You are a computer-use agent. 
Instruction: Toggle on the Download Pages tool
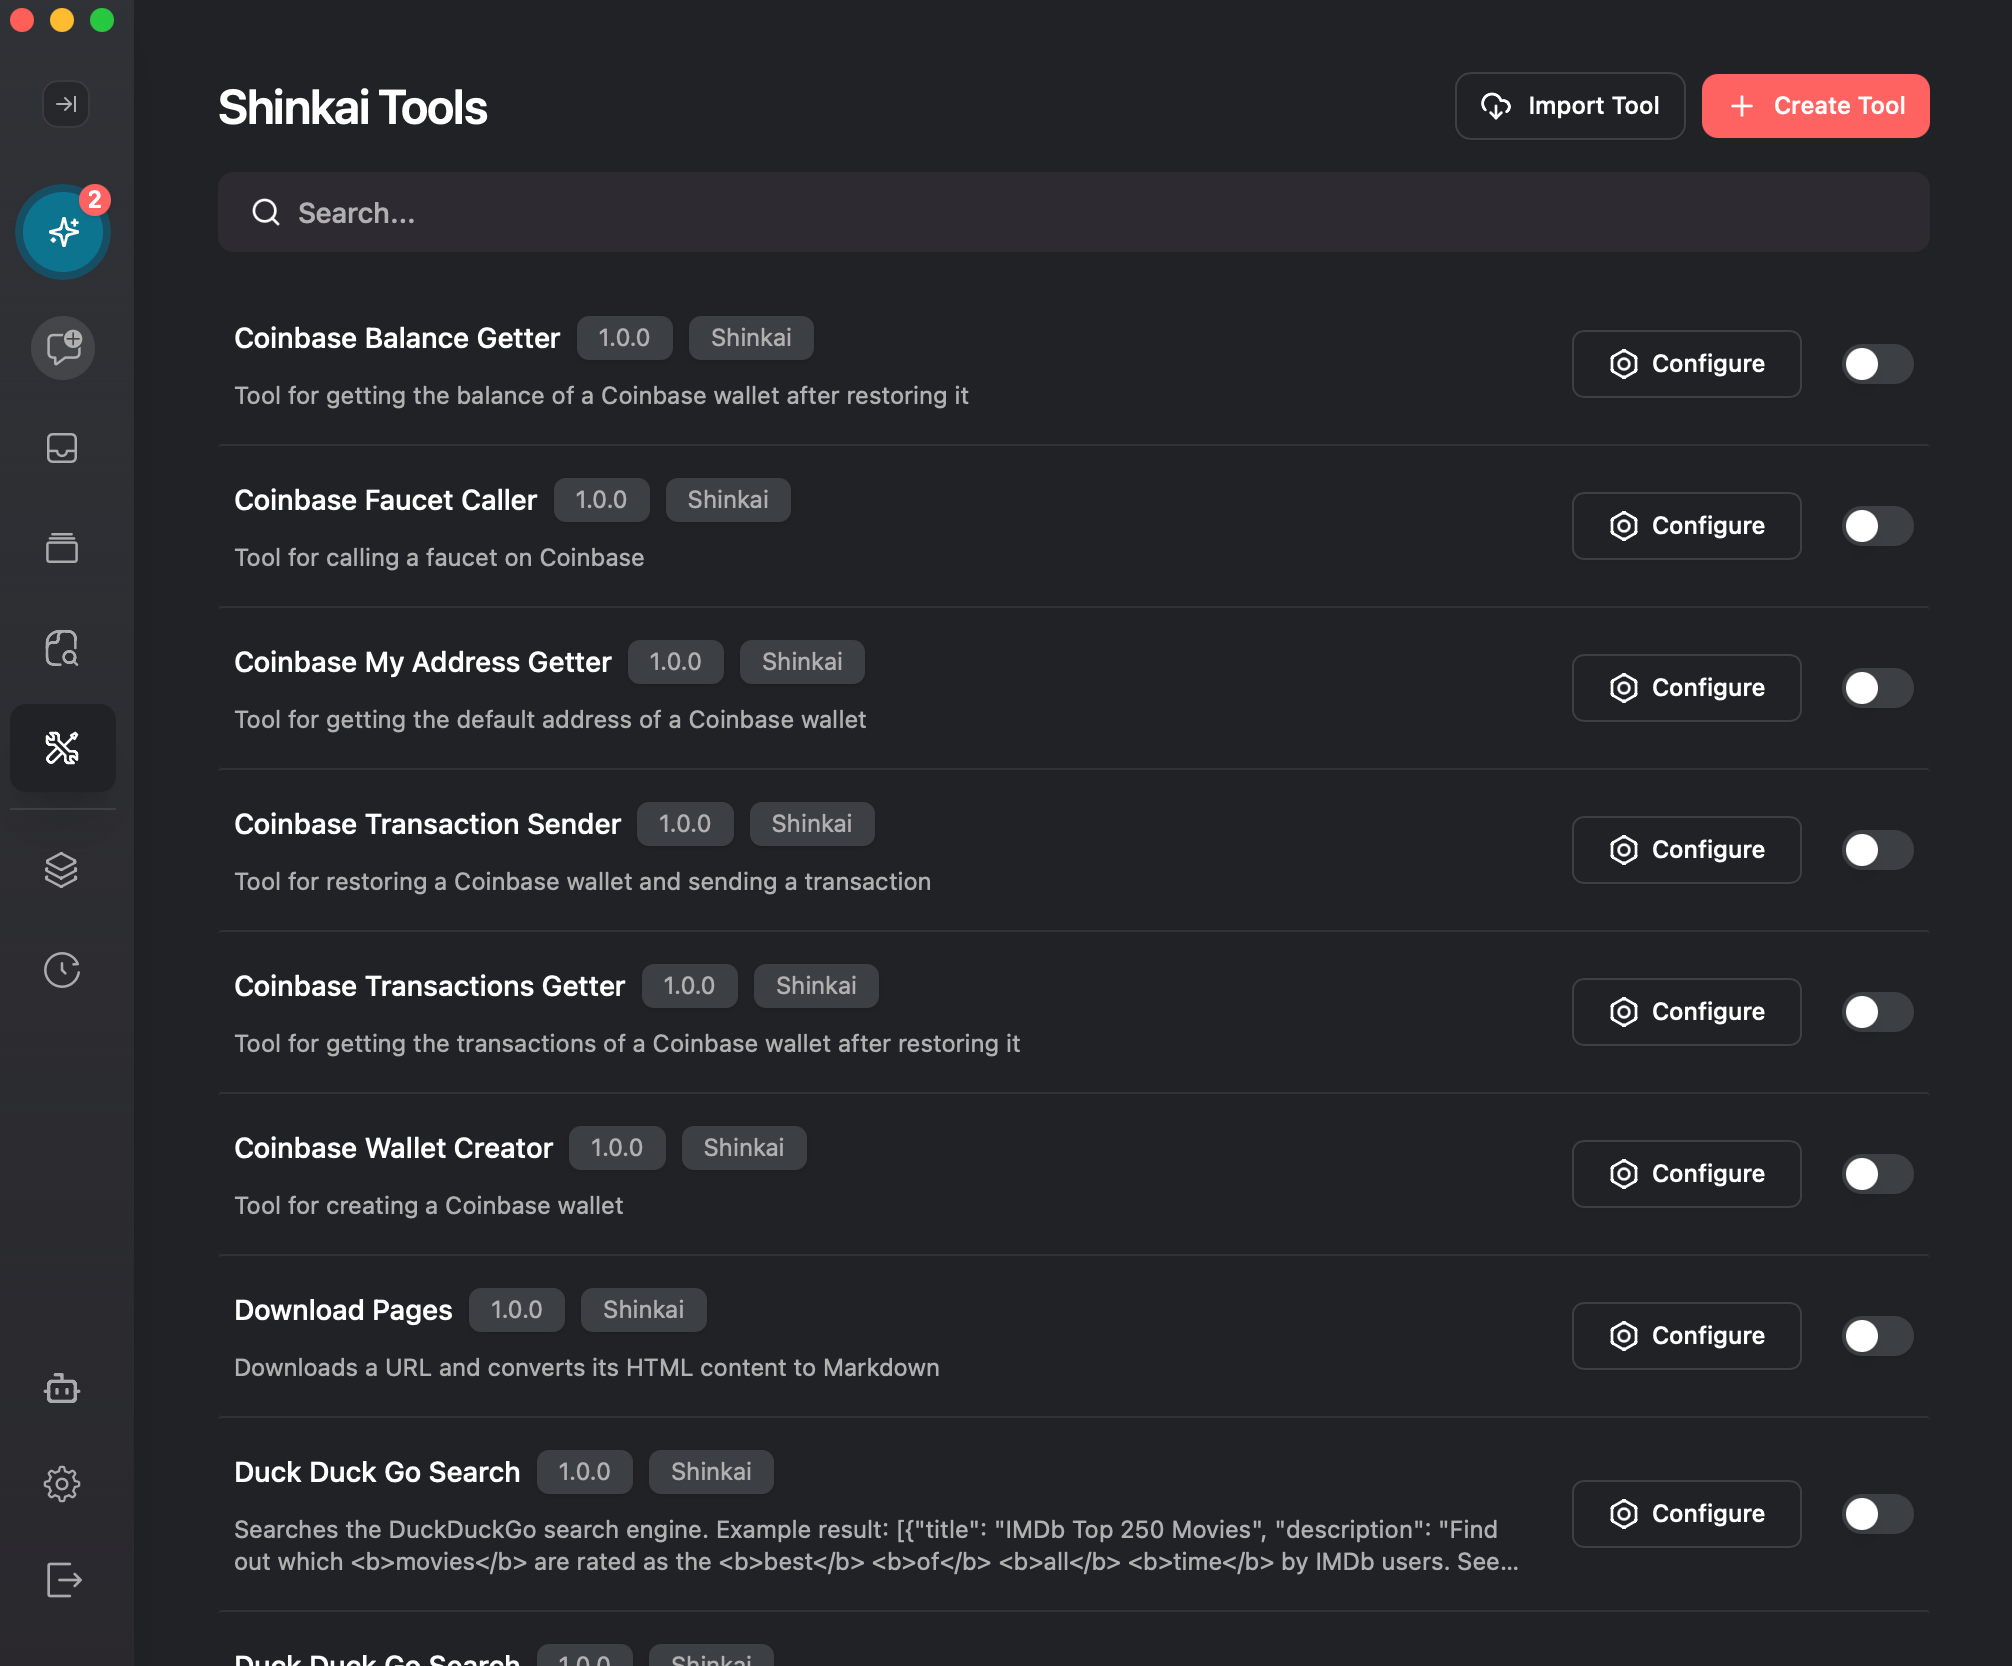pos(1877,1336)
